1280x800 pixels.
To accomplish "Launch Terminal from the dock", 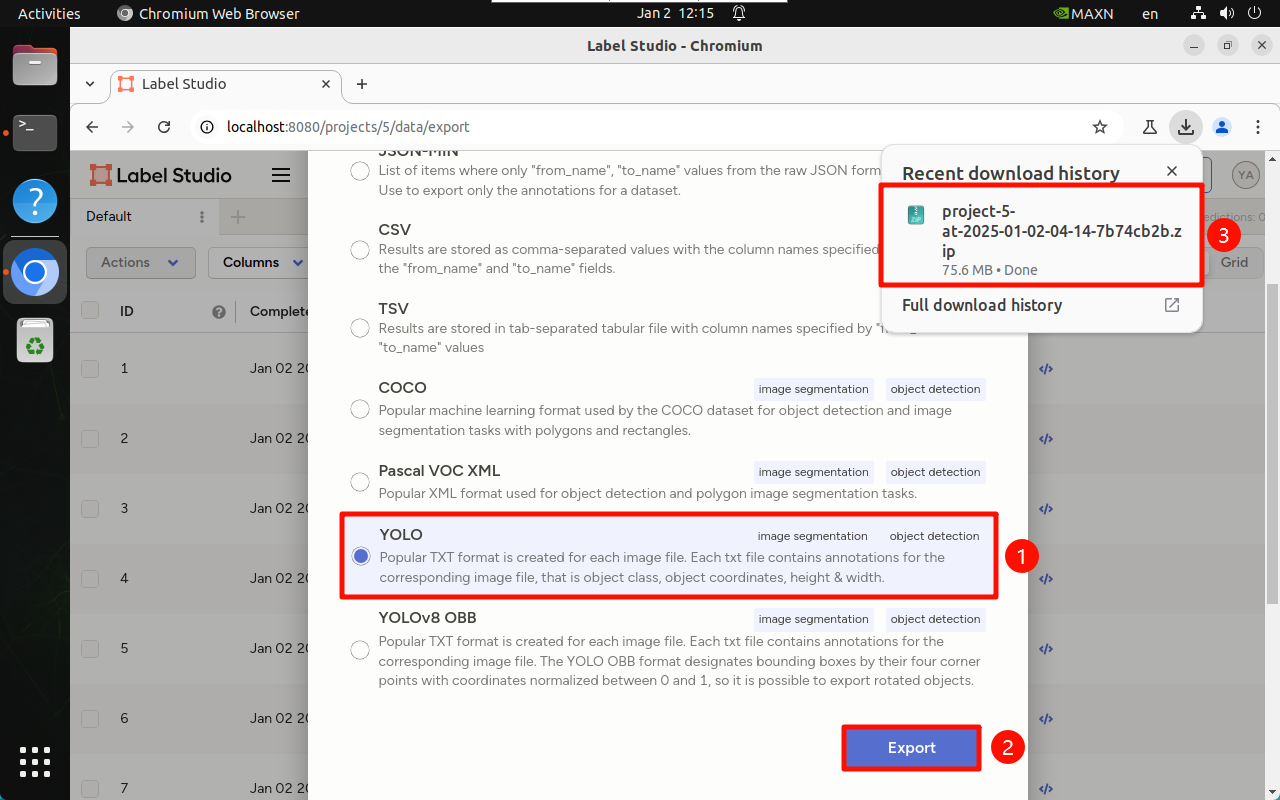I will [35, 132].
